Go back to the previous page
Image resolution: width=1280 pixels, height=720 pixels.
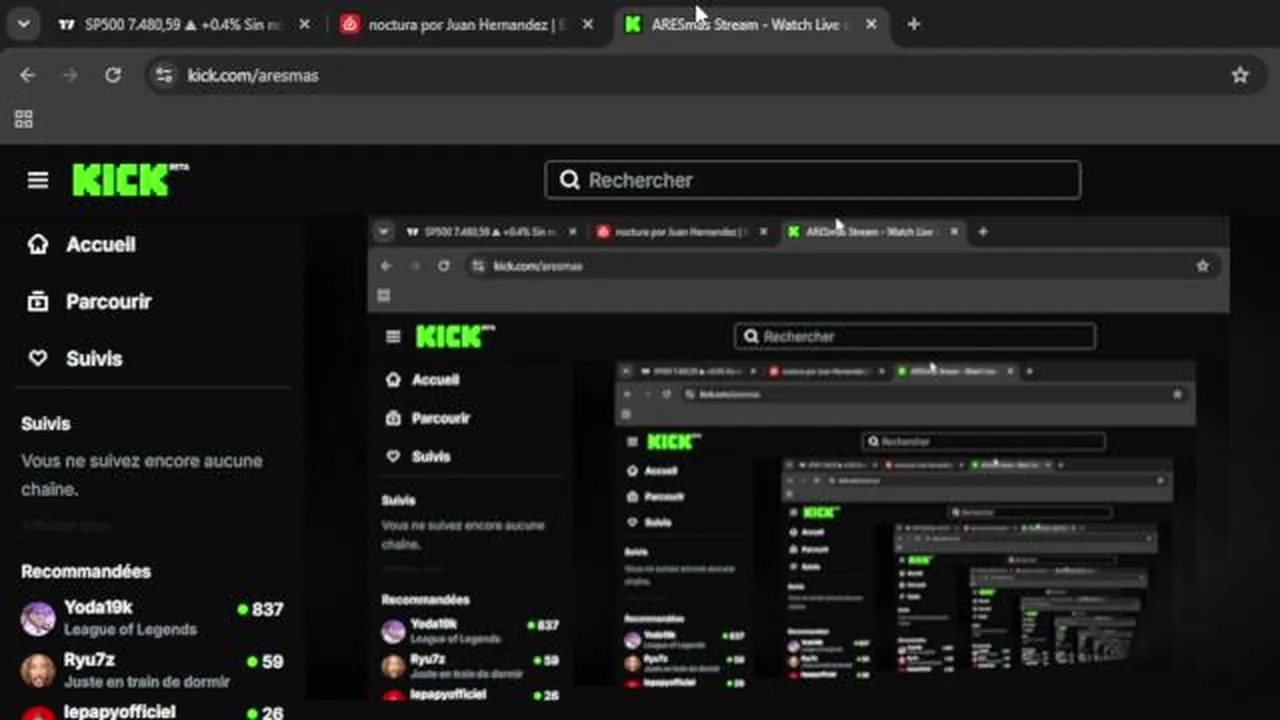pyautogui.click(x=27, y=75)
